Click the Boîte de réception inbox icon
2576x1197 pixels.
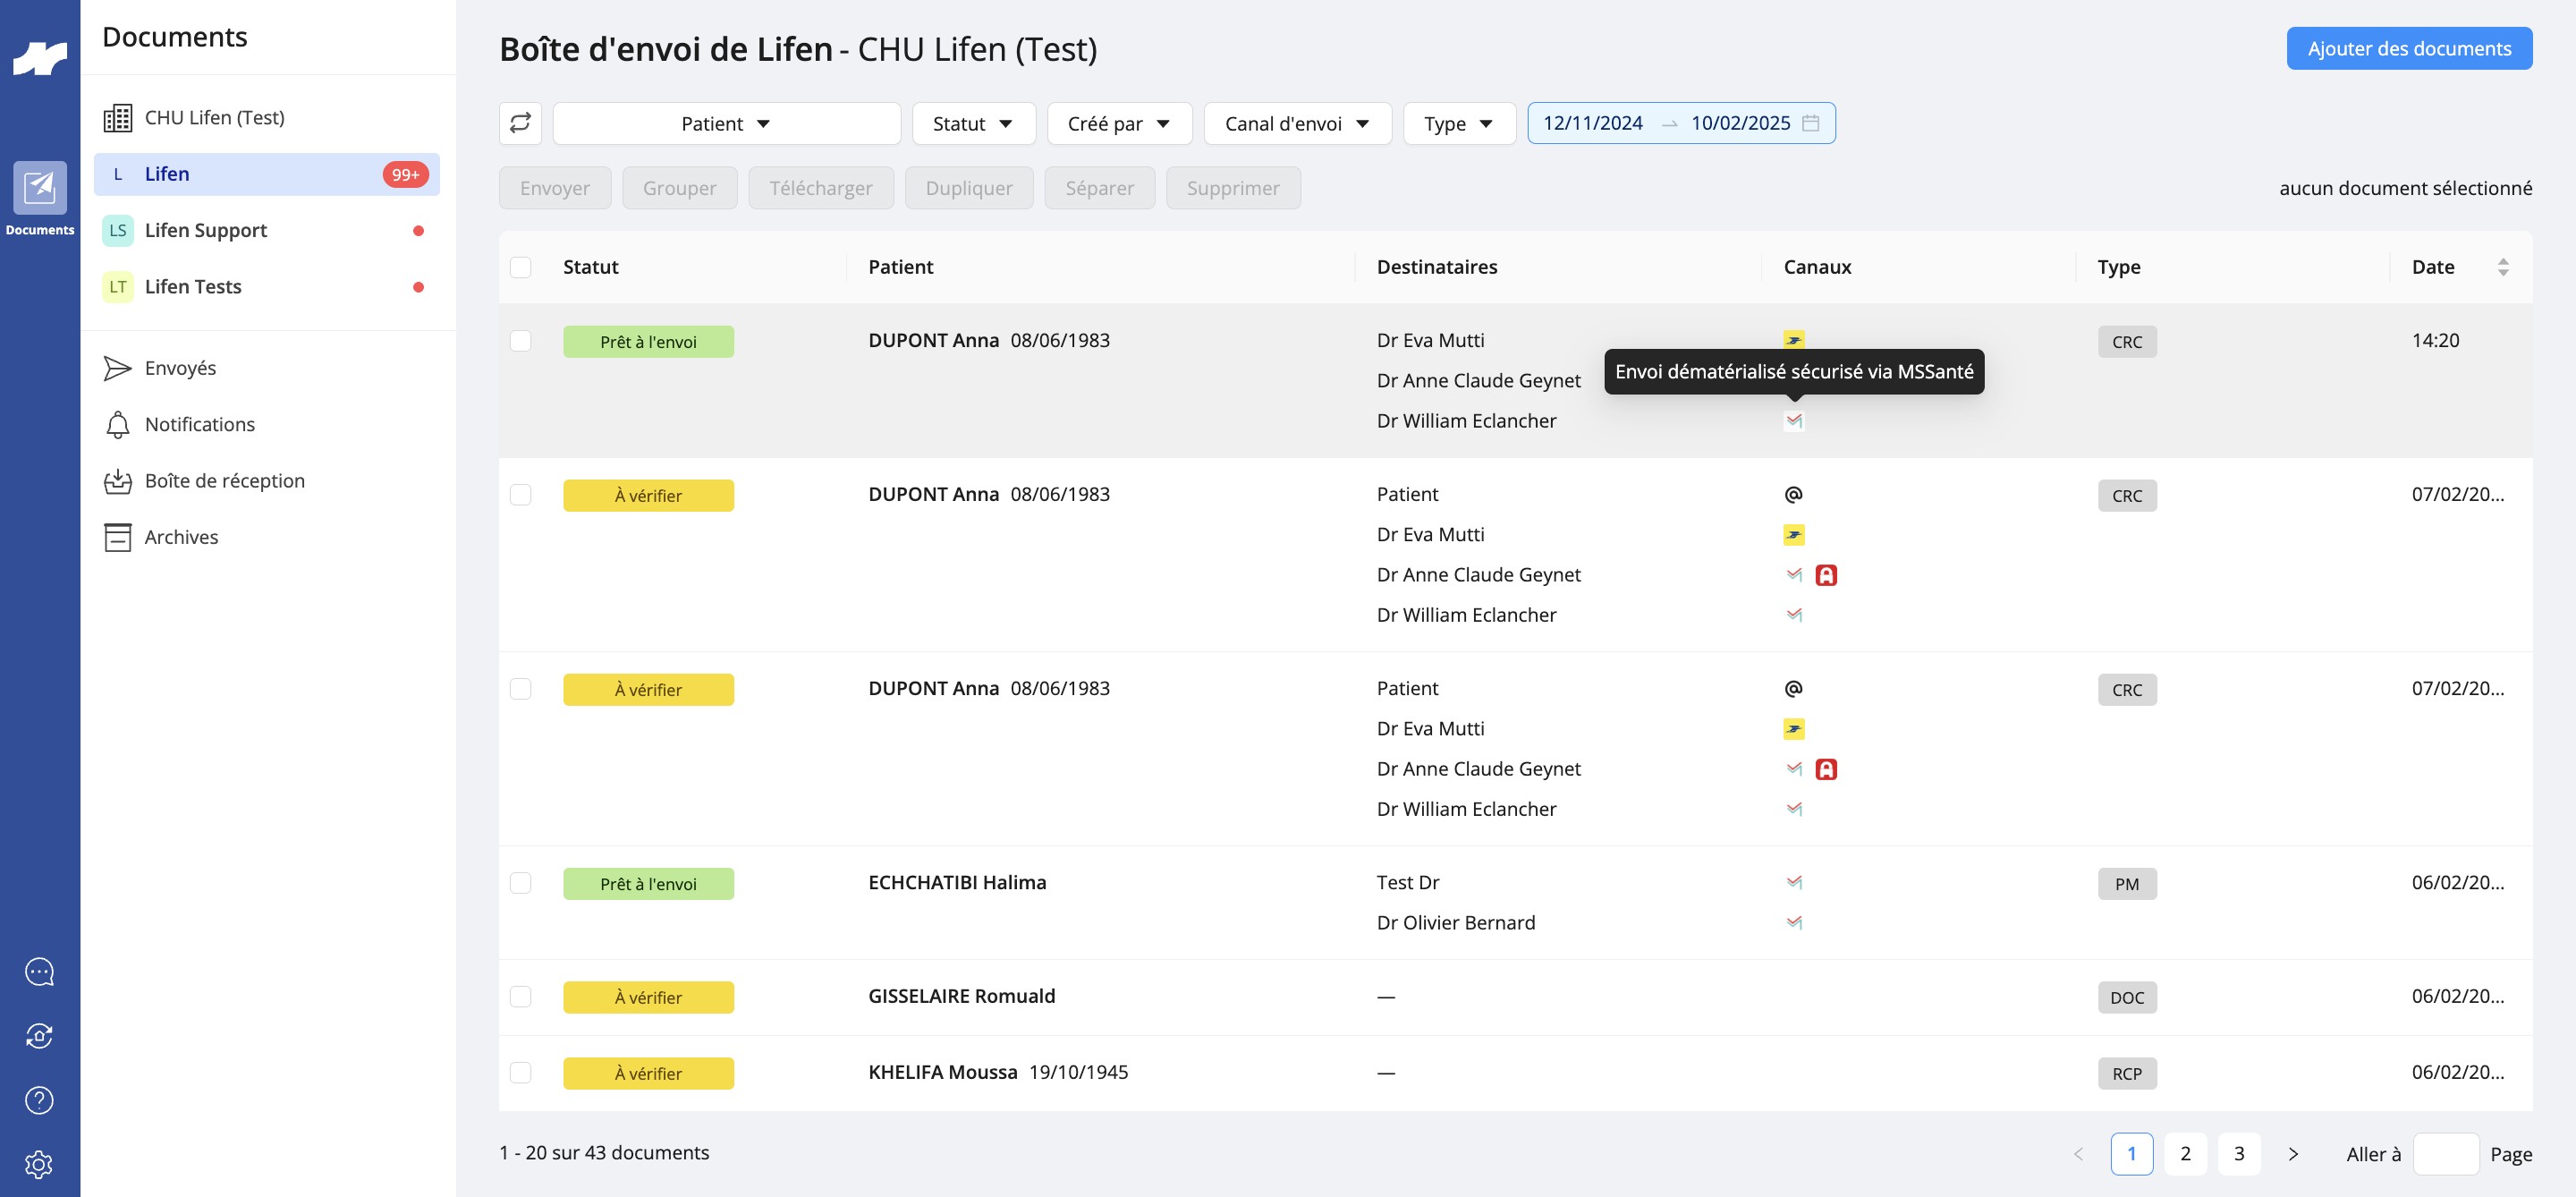[118, 481]
